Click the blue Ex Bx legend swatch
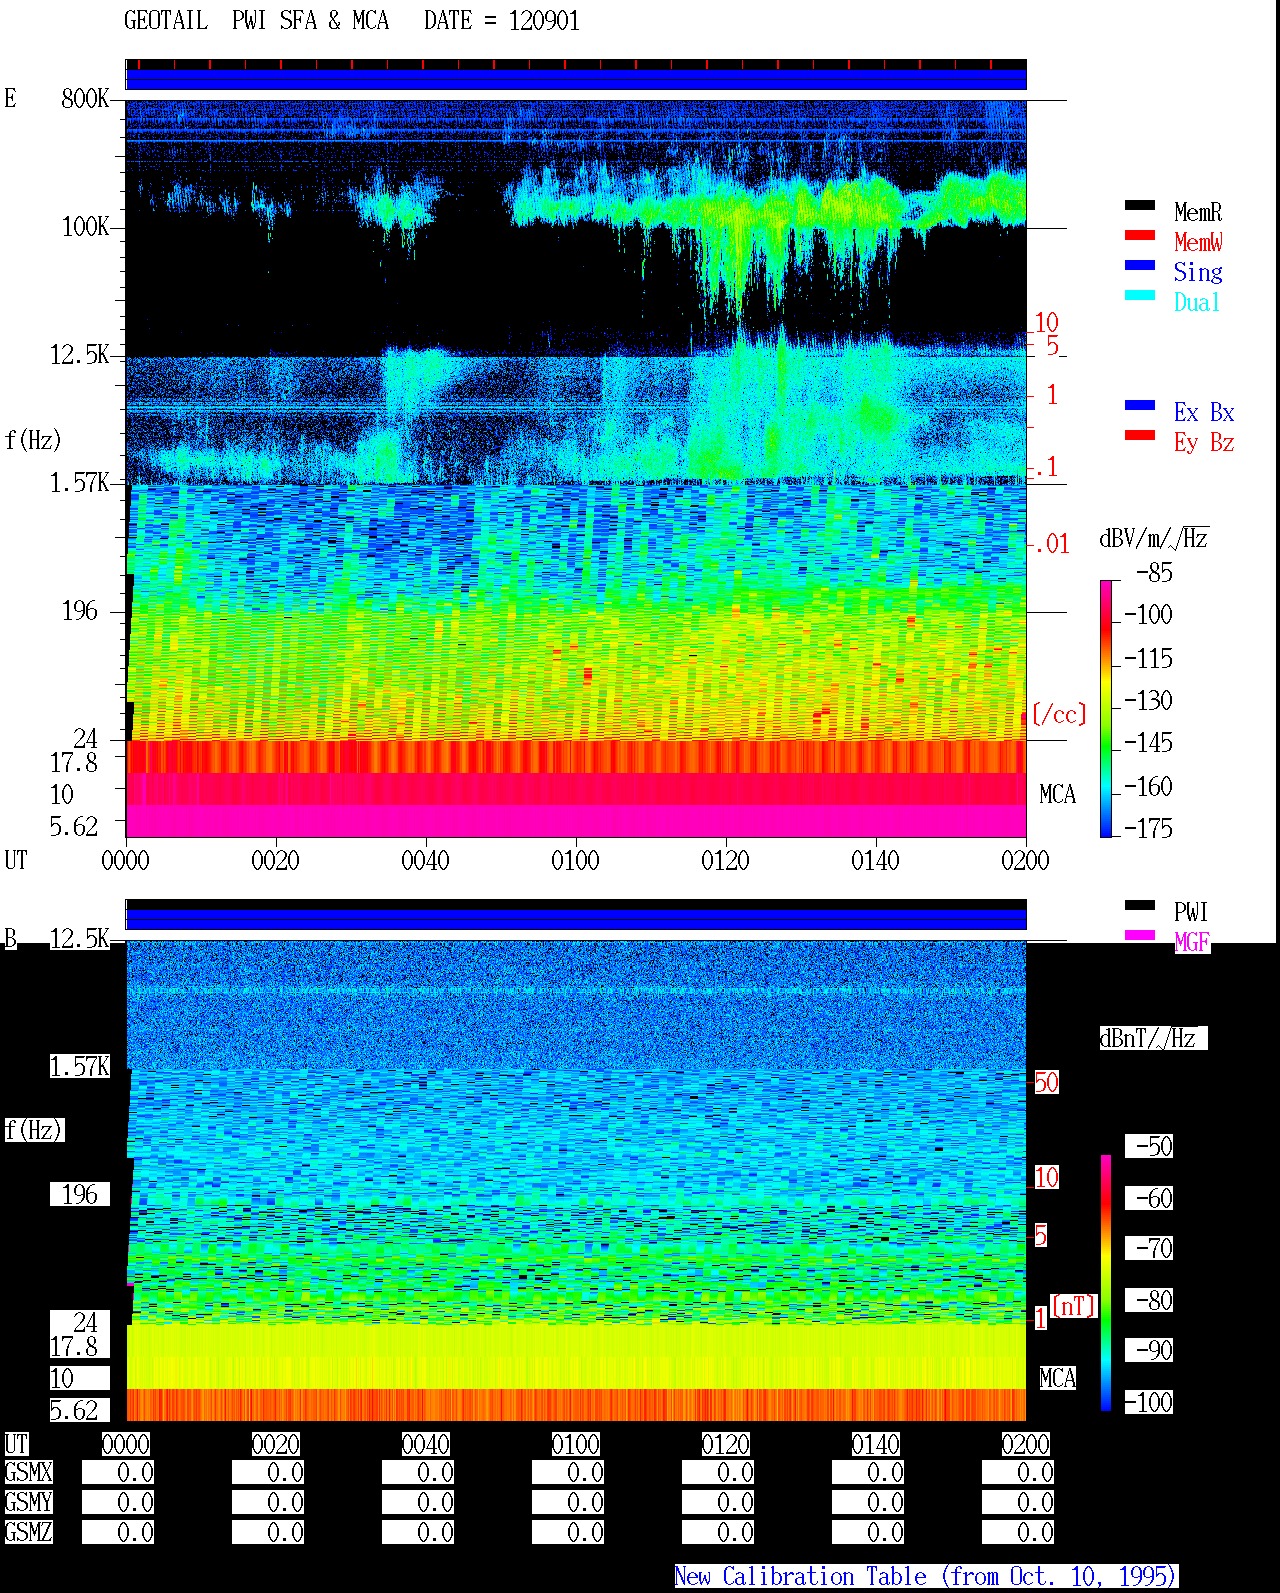This screenshot has width=1280, height=1593. click(x=1140, y=406)
